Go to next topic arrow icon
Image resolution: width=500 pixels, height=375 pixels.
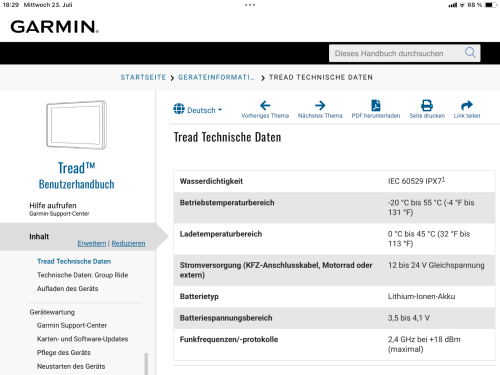[x=320, y=105]
